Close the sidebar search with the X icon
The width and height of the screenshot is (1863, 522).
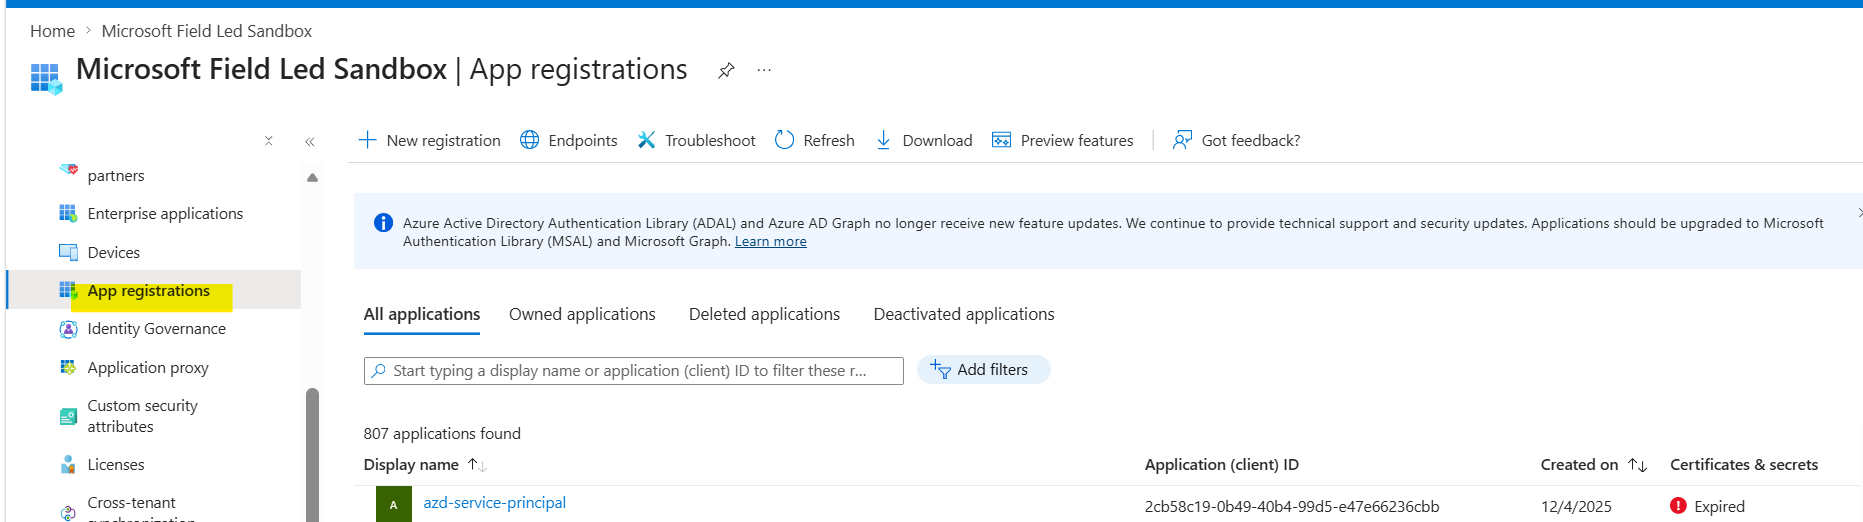[268, 141]
